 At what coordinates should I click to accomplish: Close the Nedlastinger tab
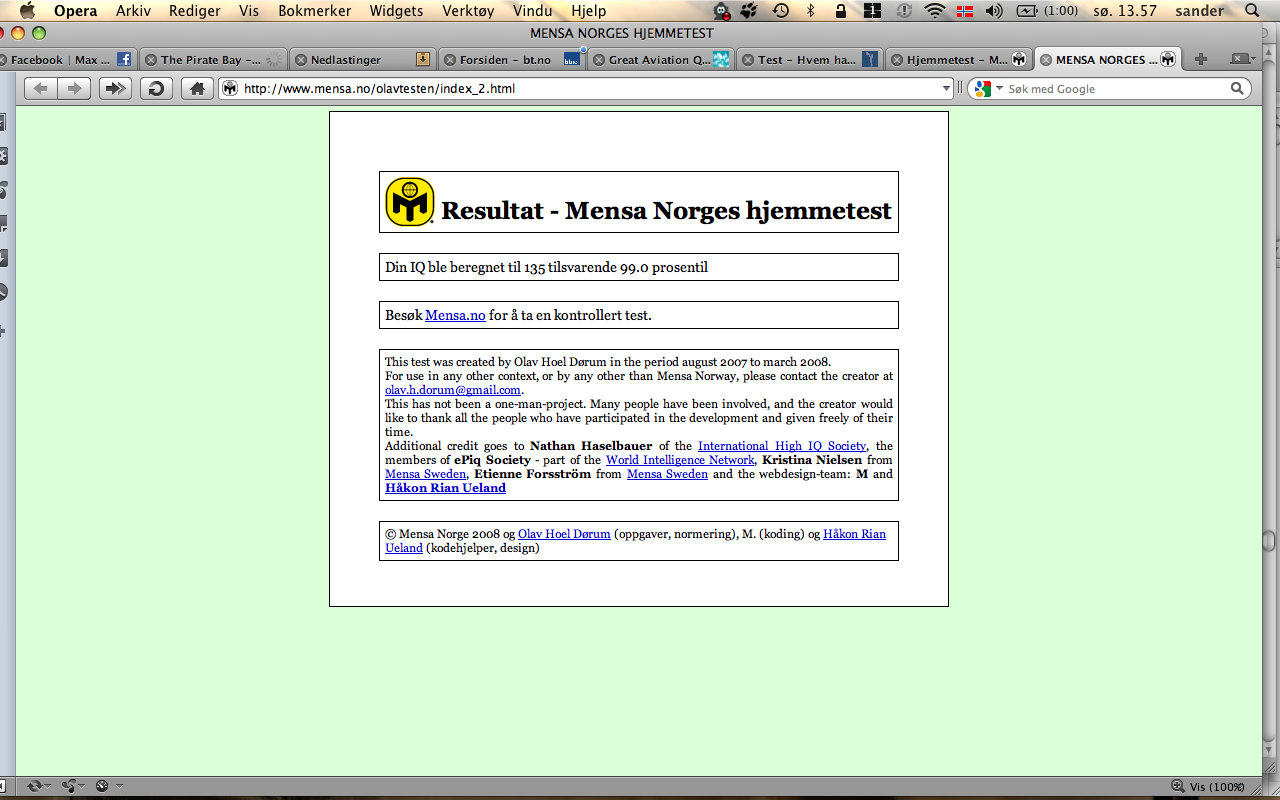click(300, 60)
